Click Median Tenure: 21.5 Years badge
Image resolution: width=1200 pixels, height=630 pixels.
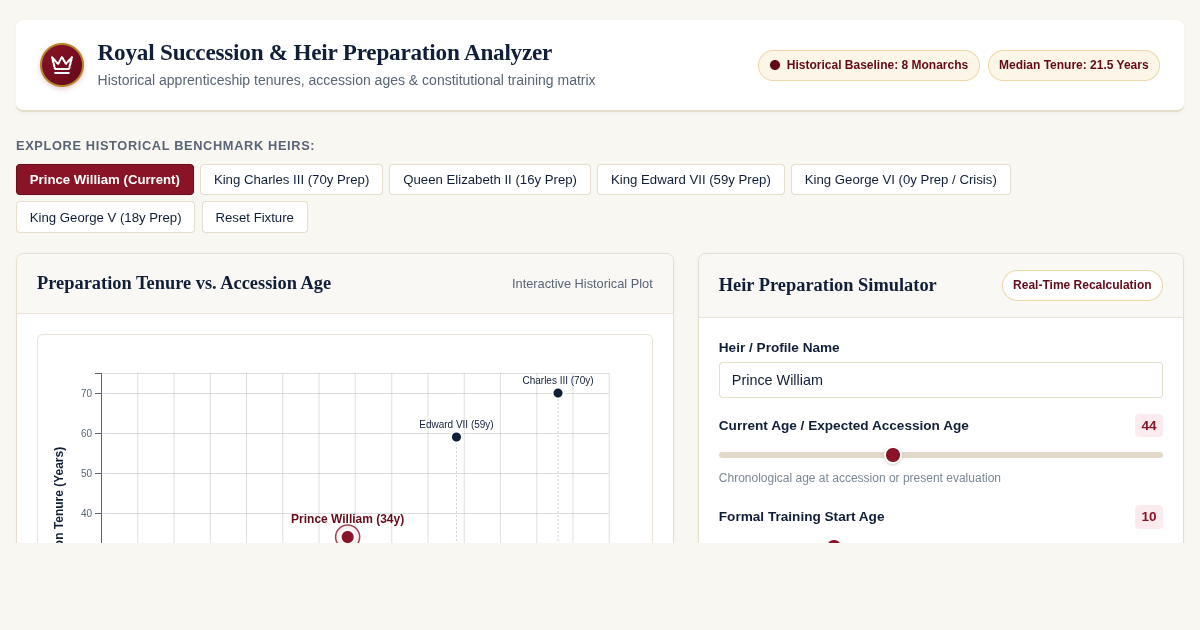coord(1074,65)
